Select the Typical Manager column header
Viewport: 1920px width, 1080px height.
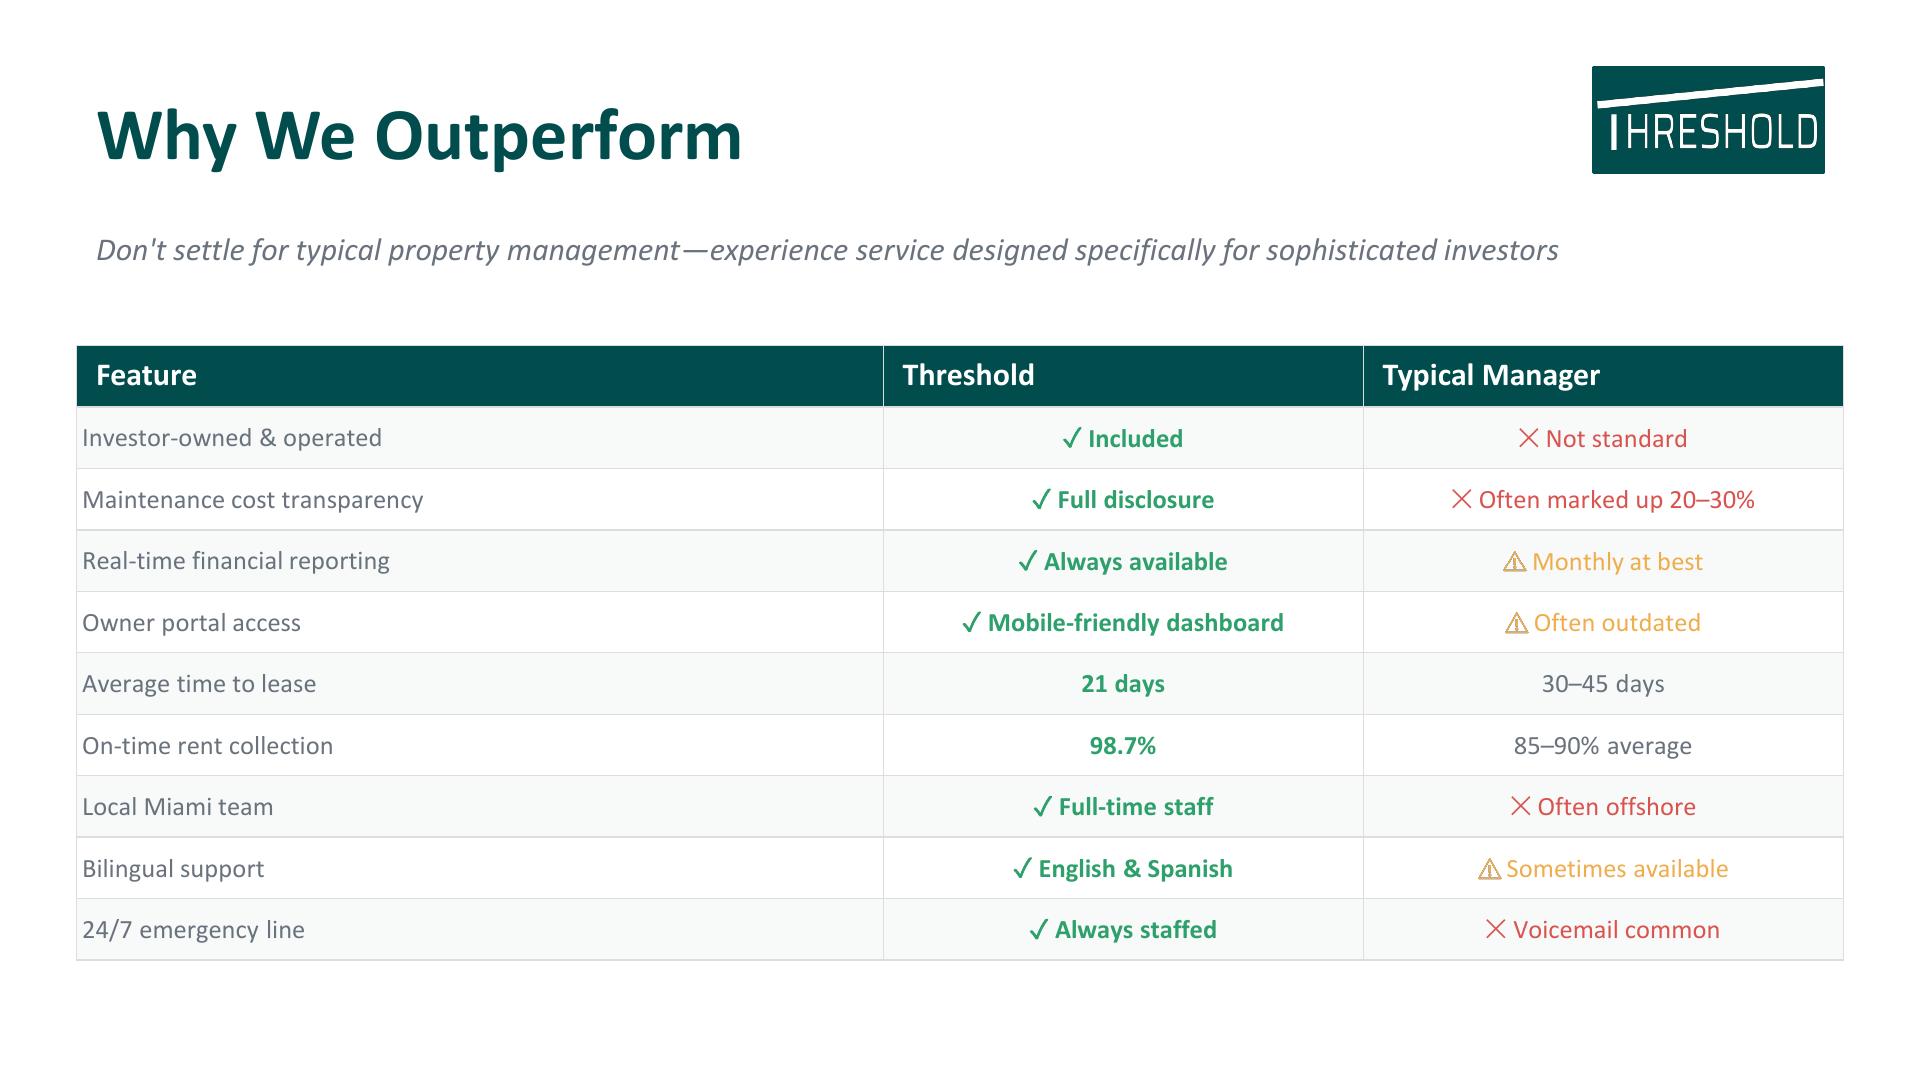pos(1603,376)
